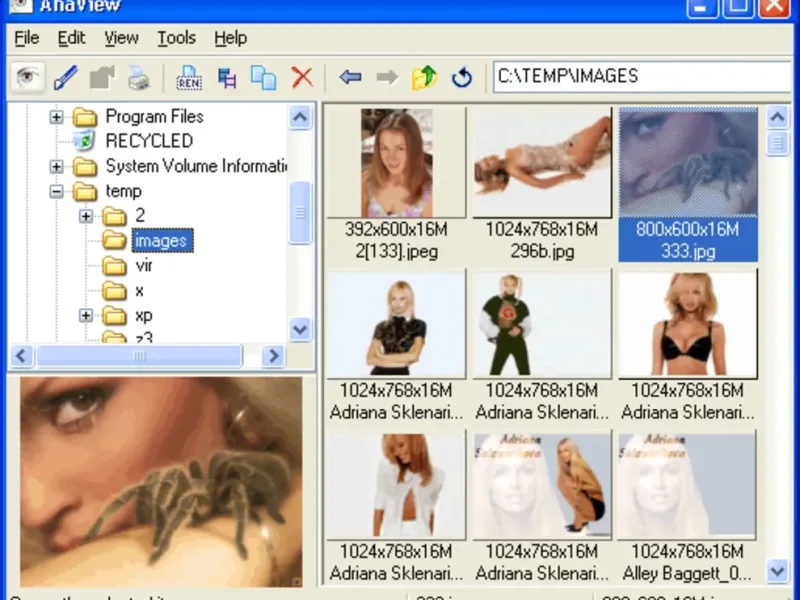Select the RECYCLED label in tree
800x600 pixels.
149,141
